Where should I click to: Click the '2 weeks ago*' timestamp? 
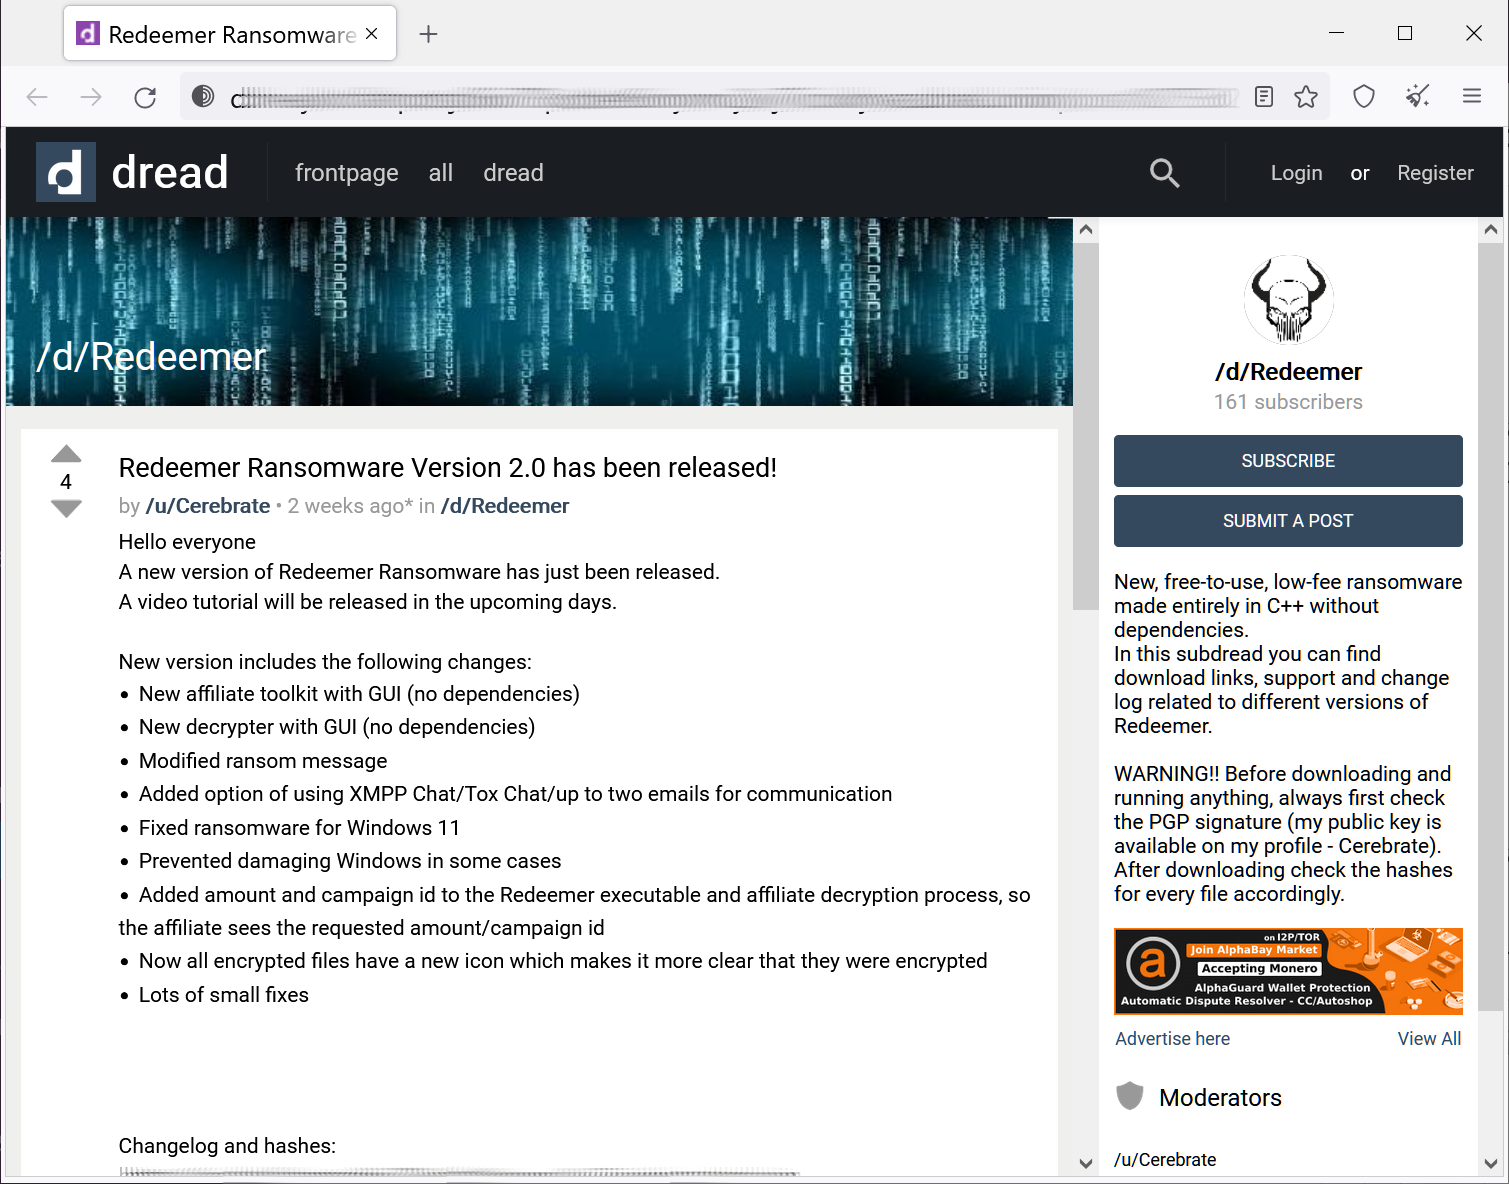click(350, 506)
